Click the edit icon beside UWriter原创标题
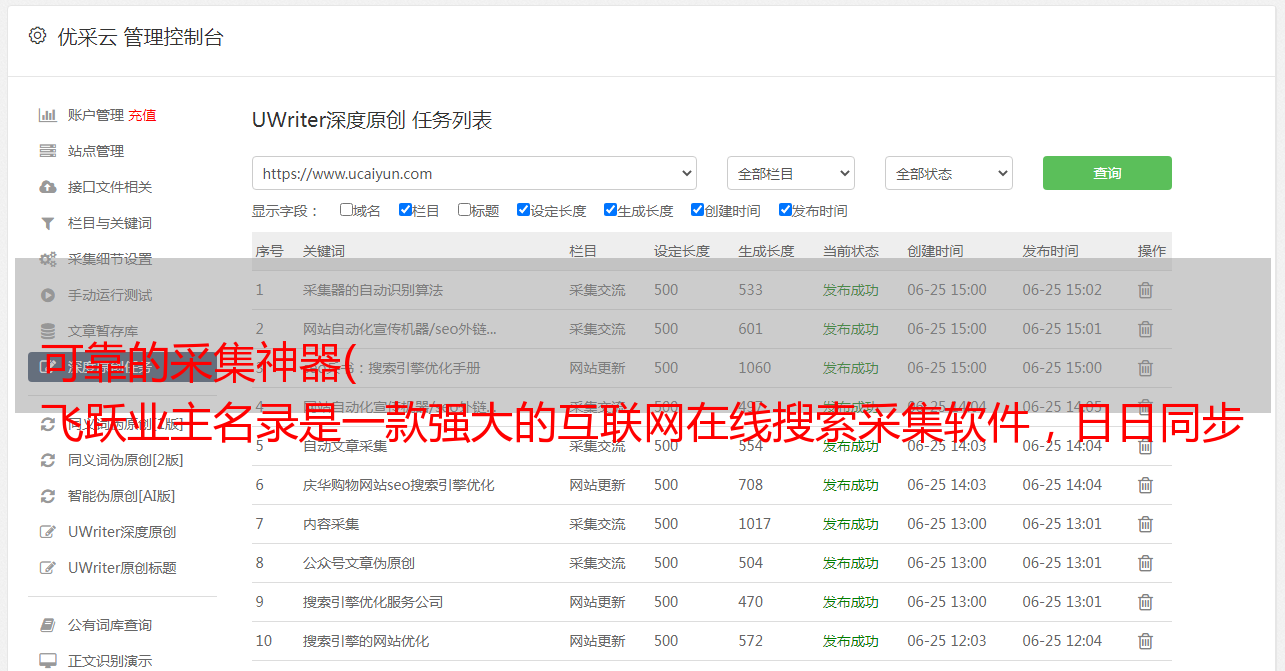The width and height of the screenshot is (1285, 671). click(x=47, y=568)
